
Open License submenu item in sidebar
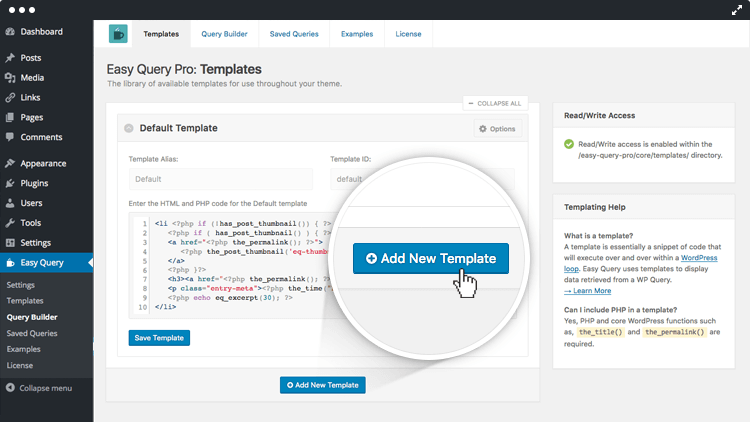20,366
